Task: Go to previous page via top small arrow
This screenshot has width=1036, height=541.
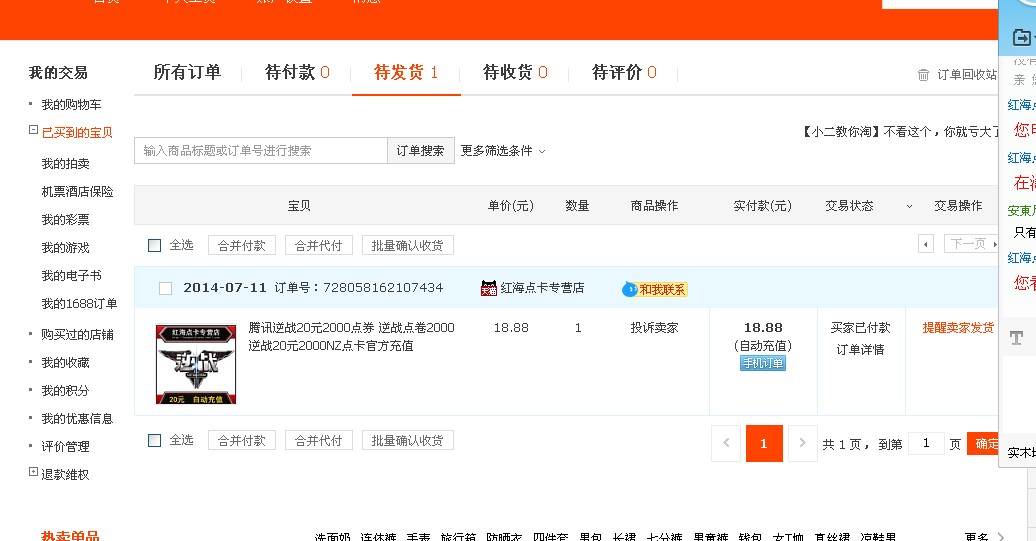Action: [x=926, y=244]
